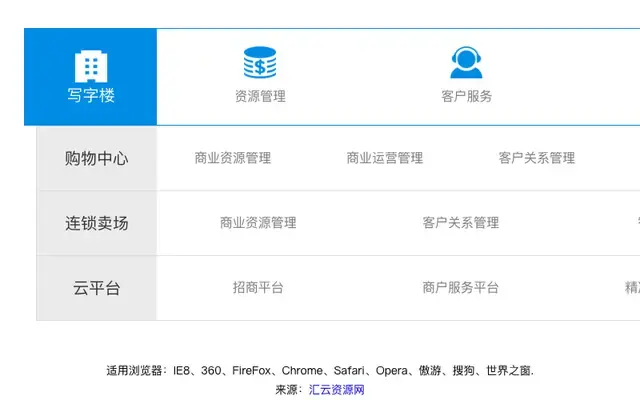
Task: Select the 云平台 category
Action: pos(97,288)
